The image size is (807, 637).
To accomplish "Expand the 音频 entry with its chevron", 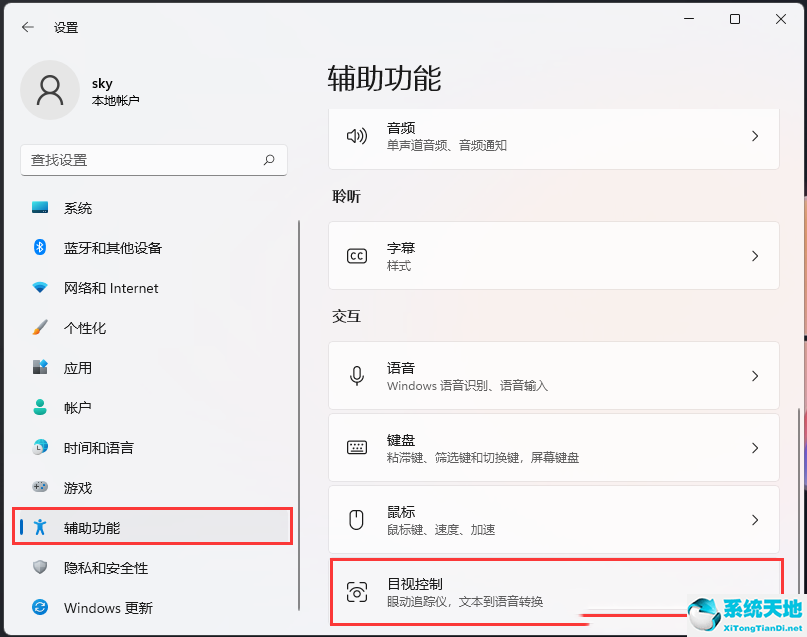I will (x=755, y=137).
